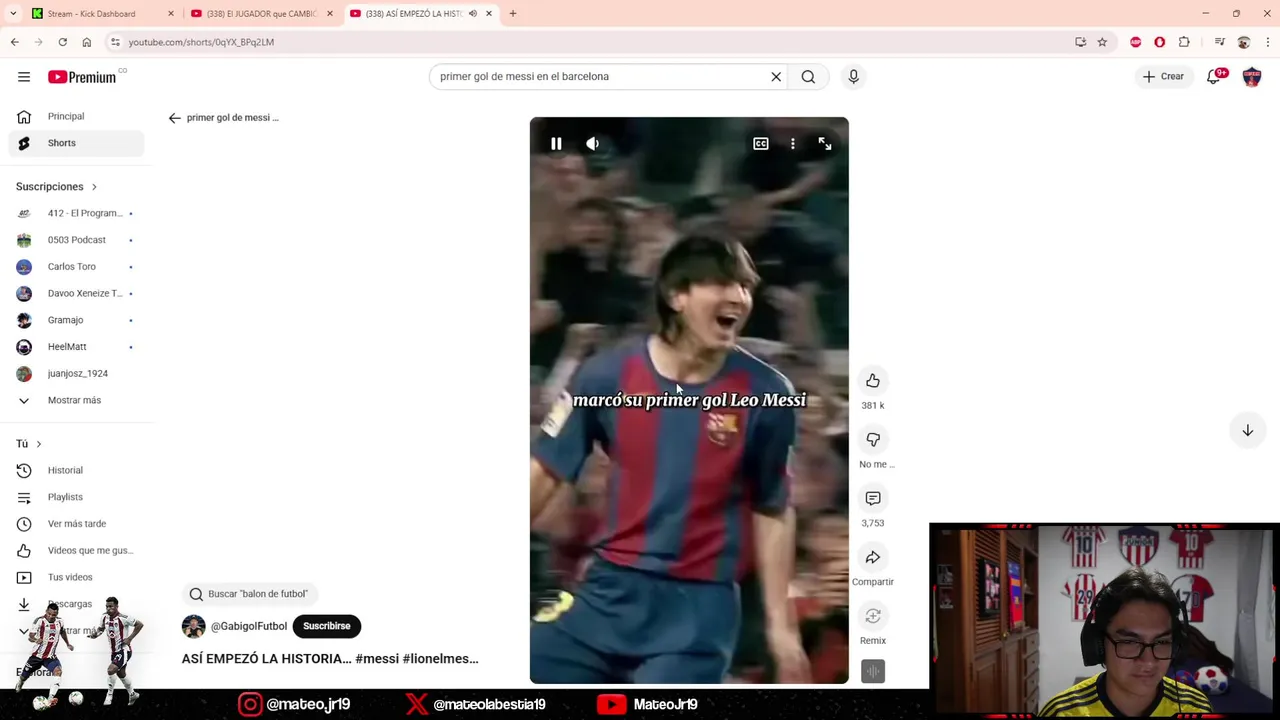Open the Short's three-dot options

[793, 144]
